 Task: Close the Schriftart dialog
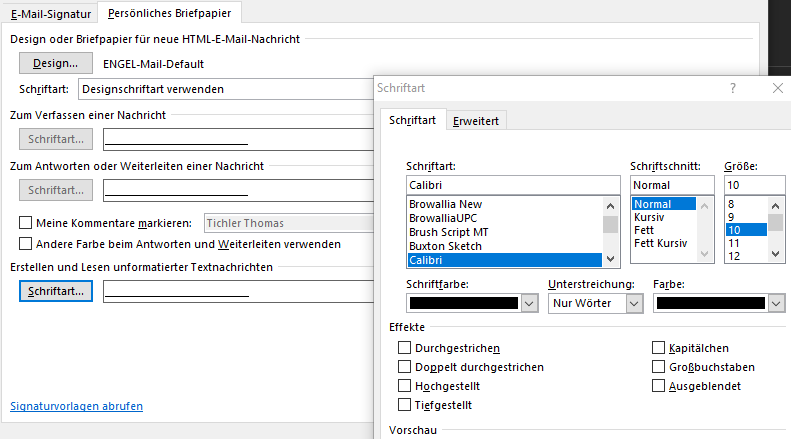click(778, 88)
